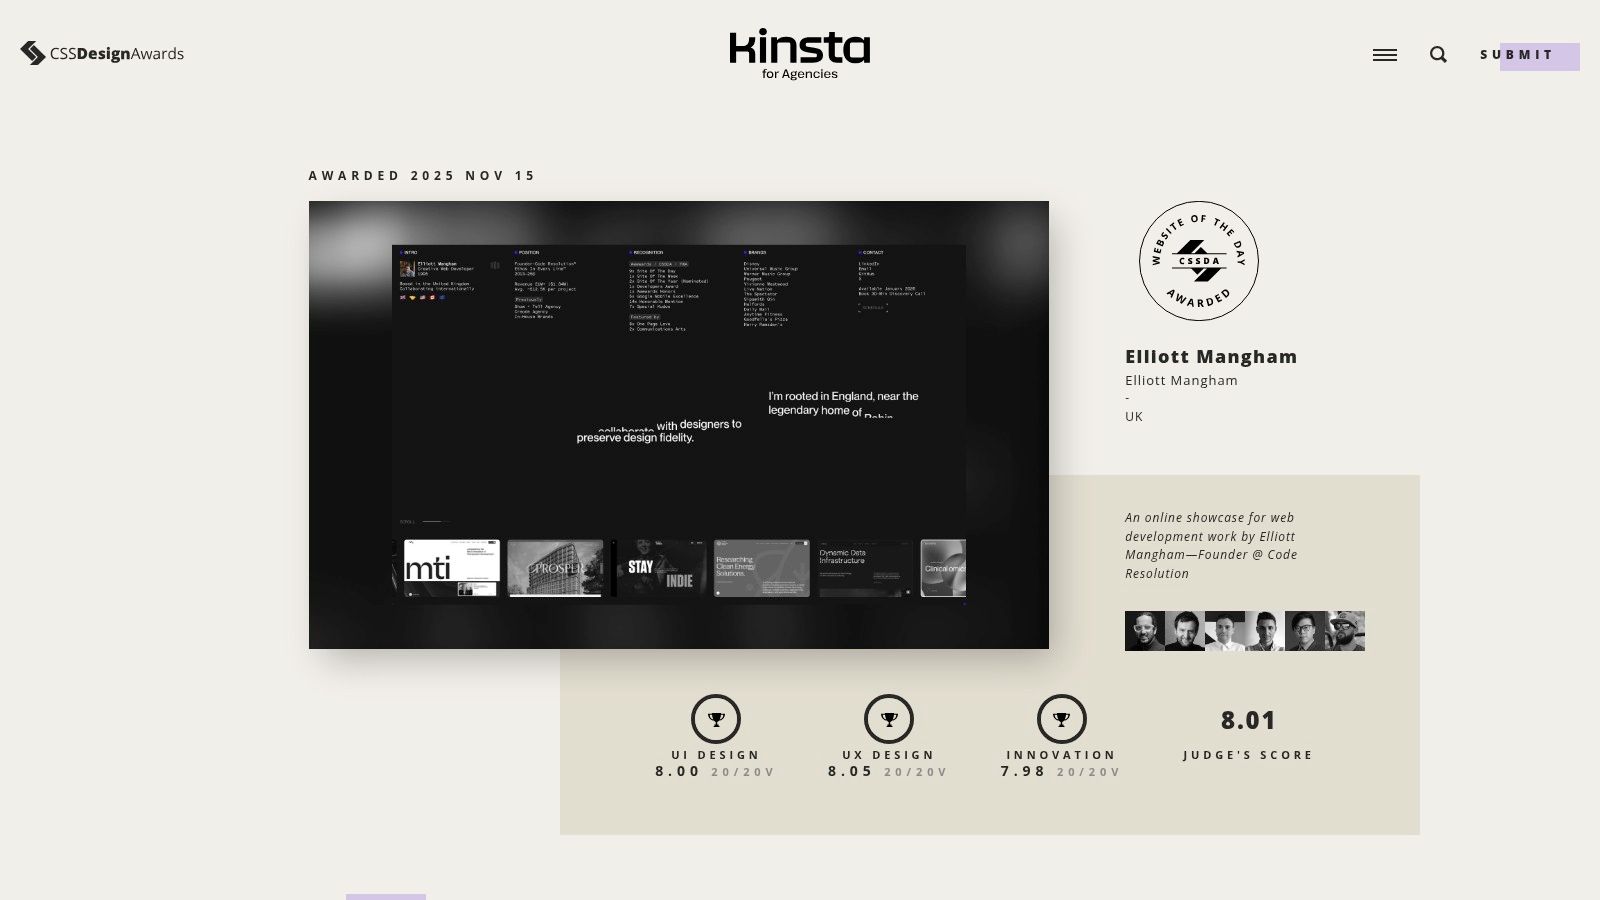Open the hamburger menu in the header
Screen dimensions: 1600x900
pyautogui.click(x=1384, y=55)
